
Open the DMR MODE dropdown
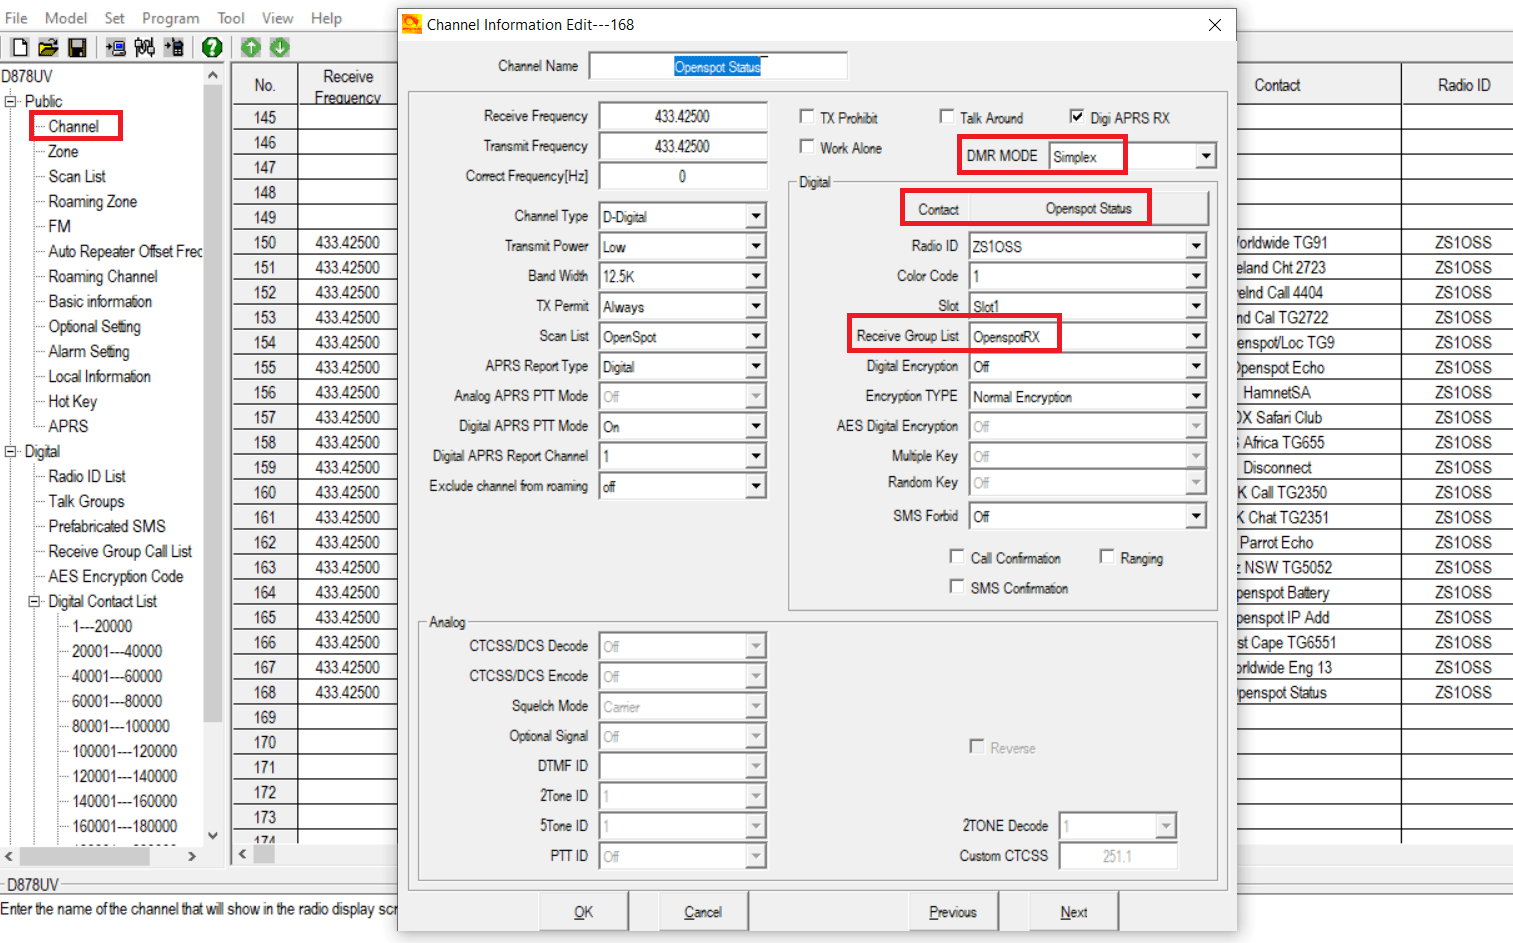point(1205,156)
